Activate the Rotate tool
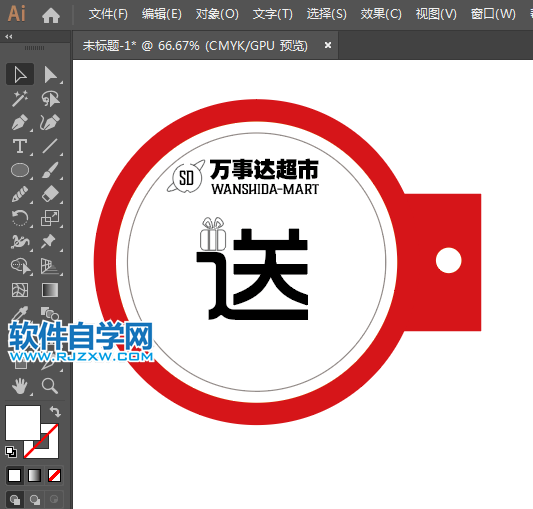This screenshot has height=509, width=533. click(20, 218)
